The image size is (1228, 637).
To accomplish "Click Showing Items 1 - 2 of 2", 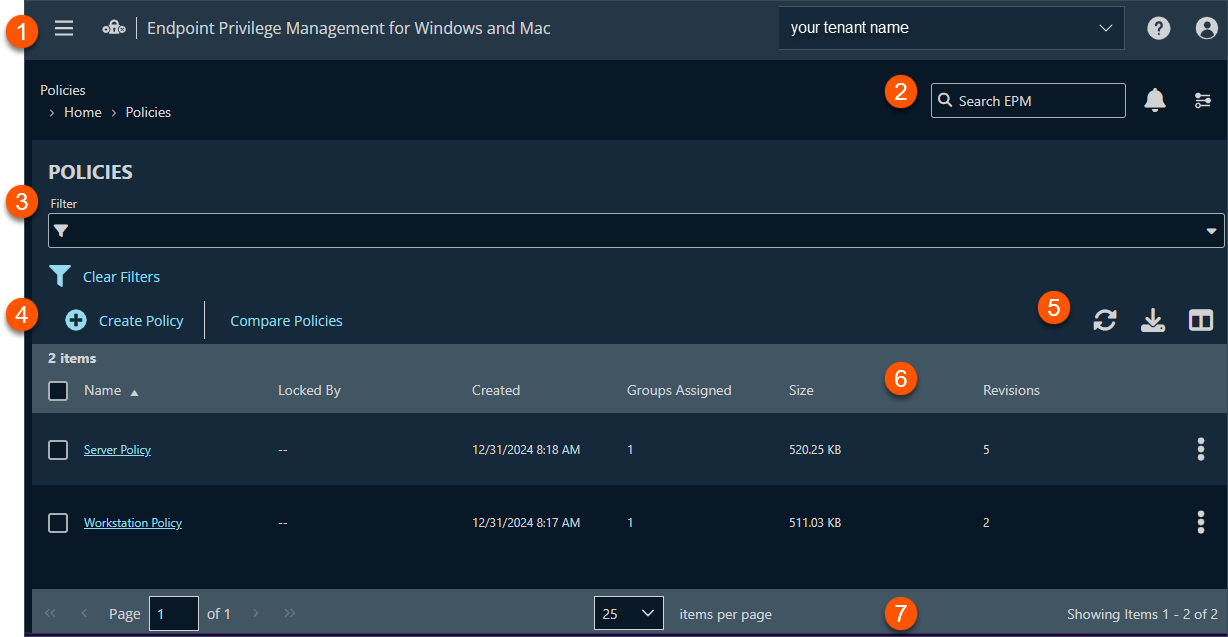I will click(x=1142, y=614).
